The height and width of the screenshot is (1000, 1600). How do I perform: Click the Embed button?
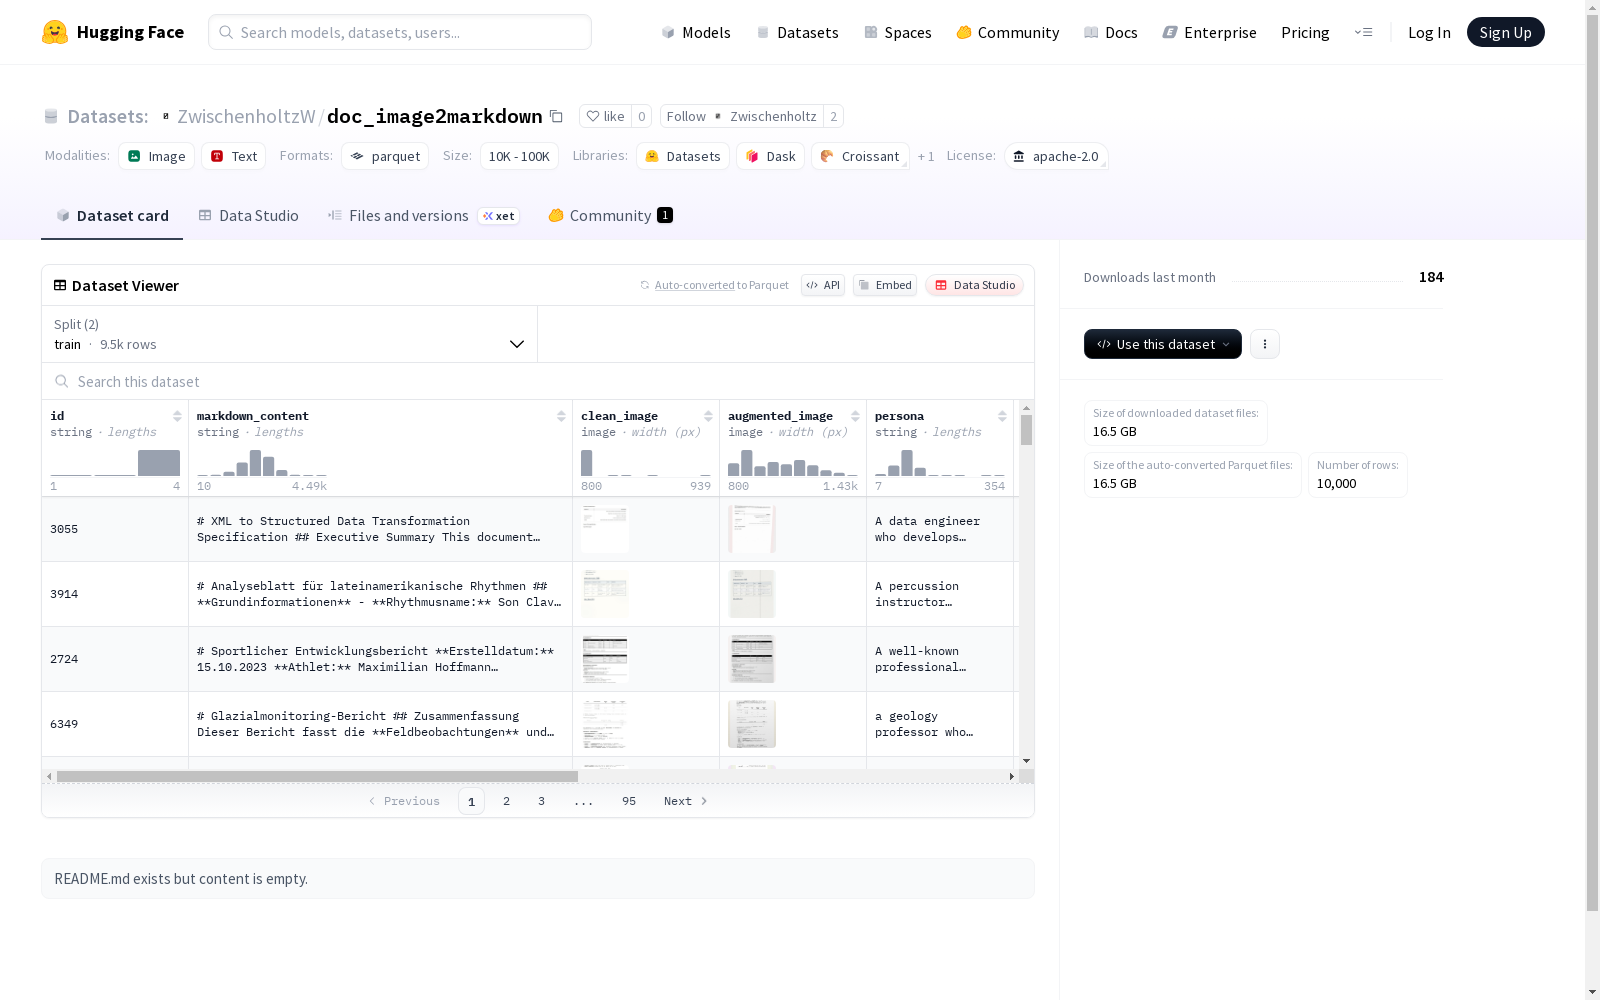point(885,285)
